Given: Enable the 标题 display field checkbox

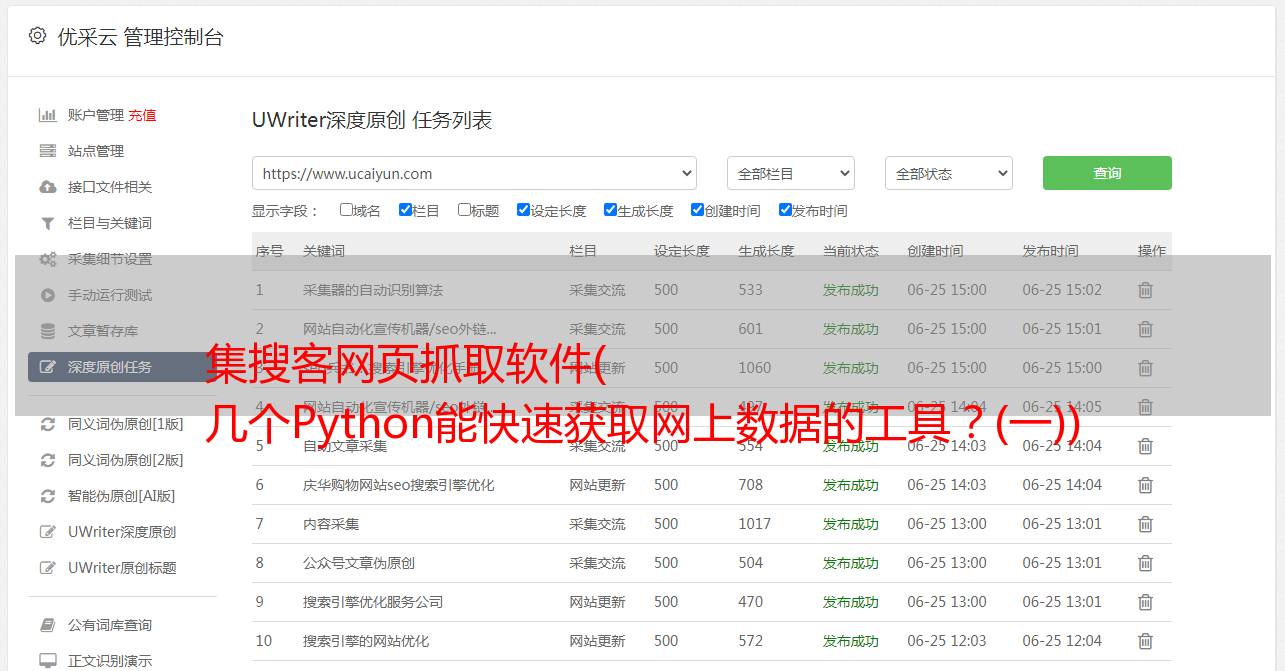Looking at the screenshot, I should 464,210.
